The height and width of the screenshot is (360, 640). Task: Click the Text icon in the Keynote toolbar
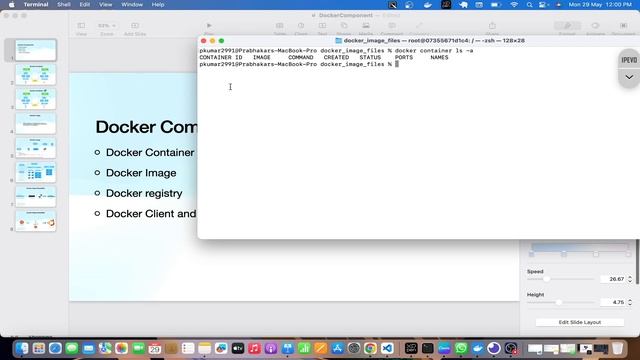322,26
